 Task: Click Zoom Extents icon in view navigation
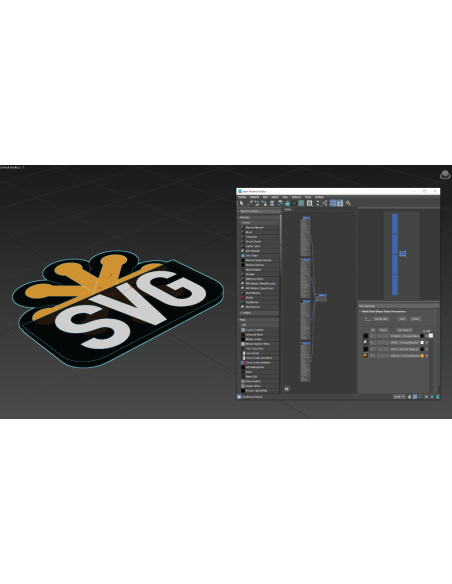coord(426,397)
